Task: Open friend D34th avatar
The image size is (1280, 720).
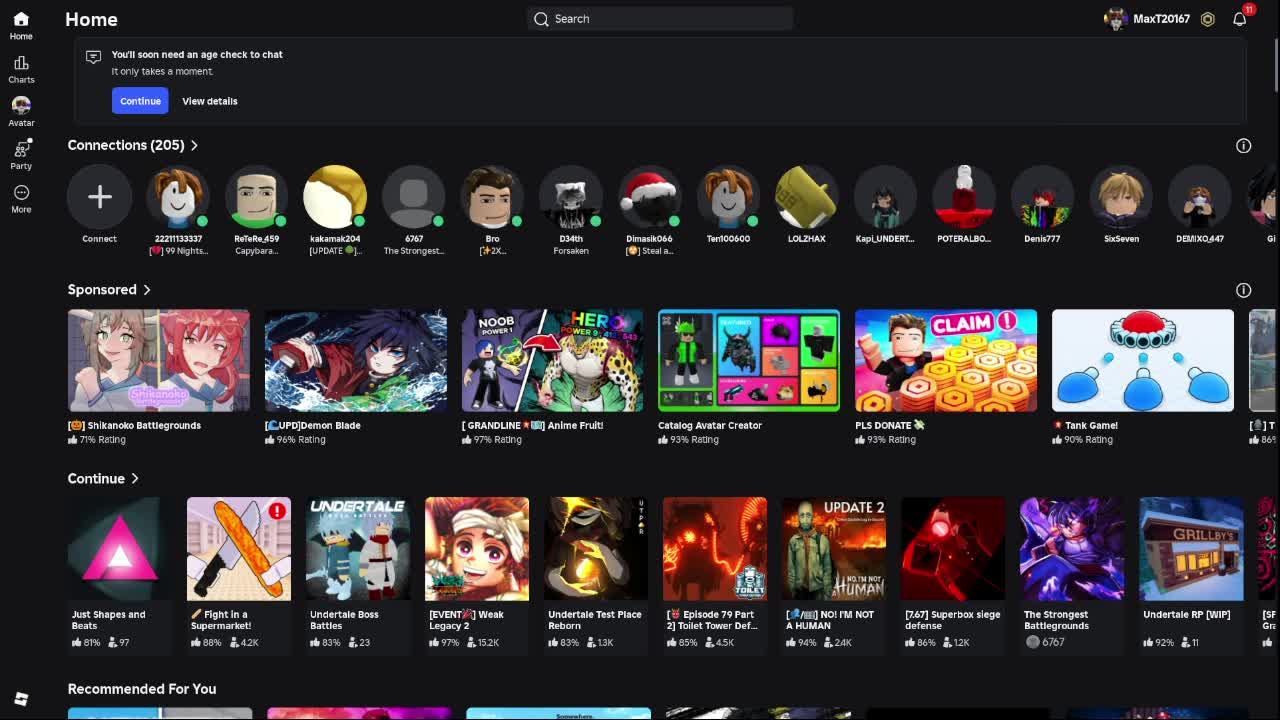Action: [571, 197]
